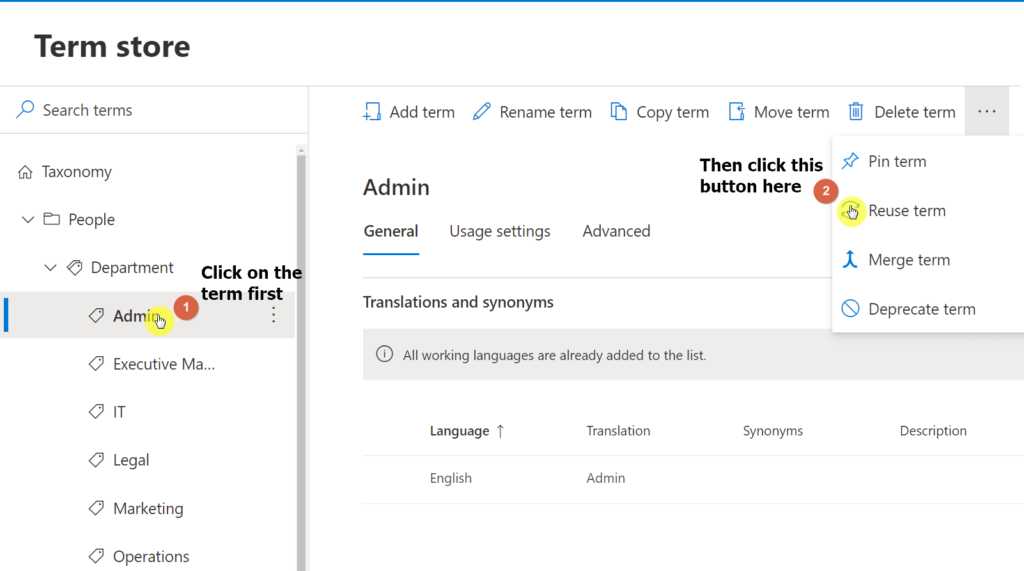The width and height of the screenshot is (1024, 571).
Task: Click the tag icon beside Marketing
Action: point(96,508)
